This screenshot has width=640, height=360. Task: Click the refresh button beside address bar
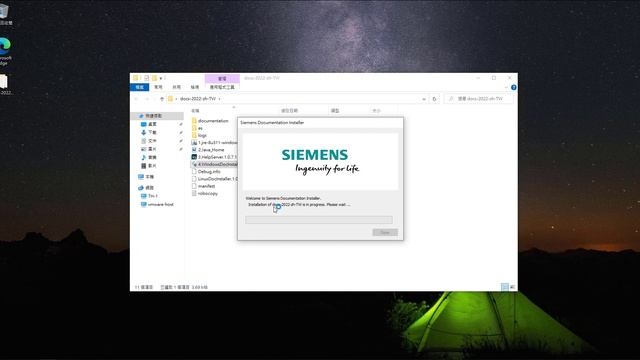(x=434, y=99)
